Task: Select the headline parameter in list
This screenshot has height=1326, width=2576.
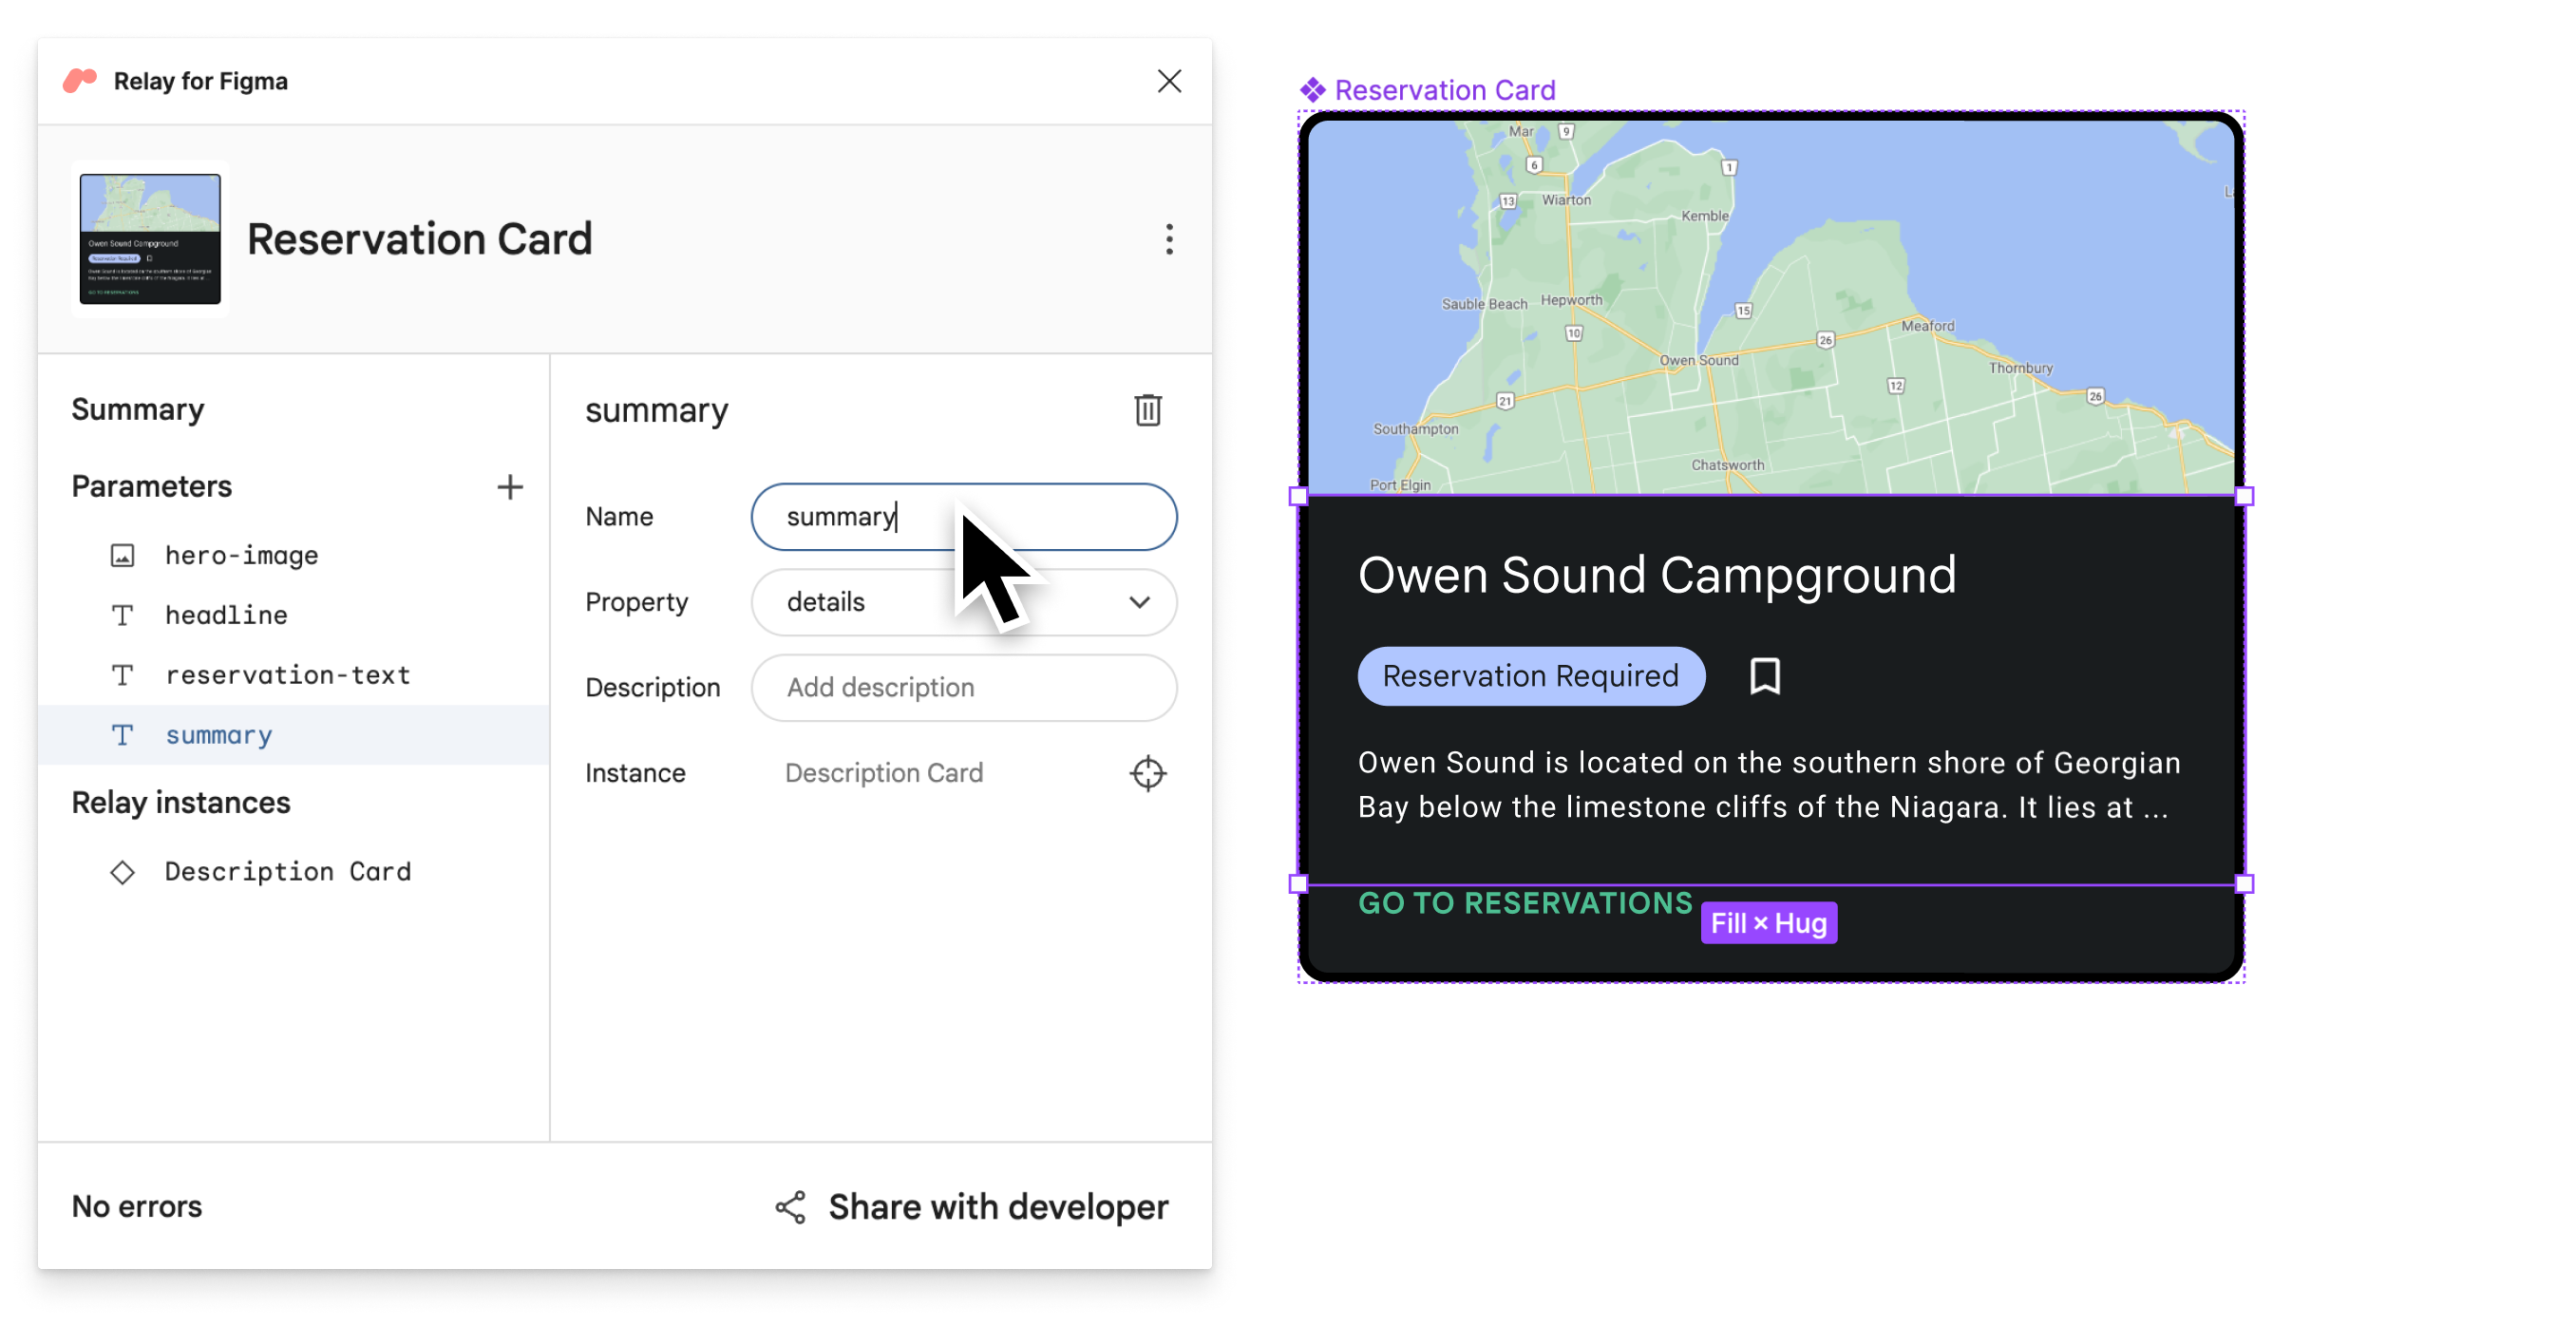Action: (226, 613)
